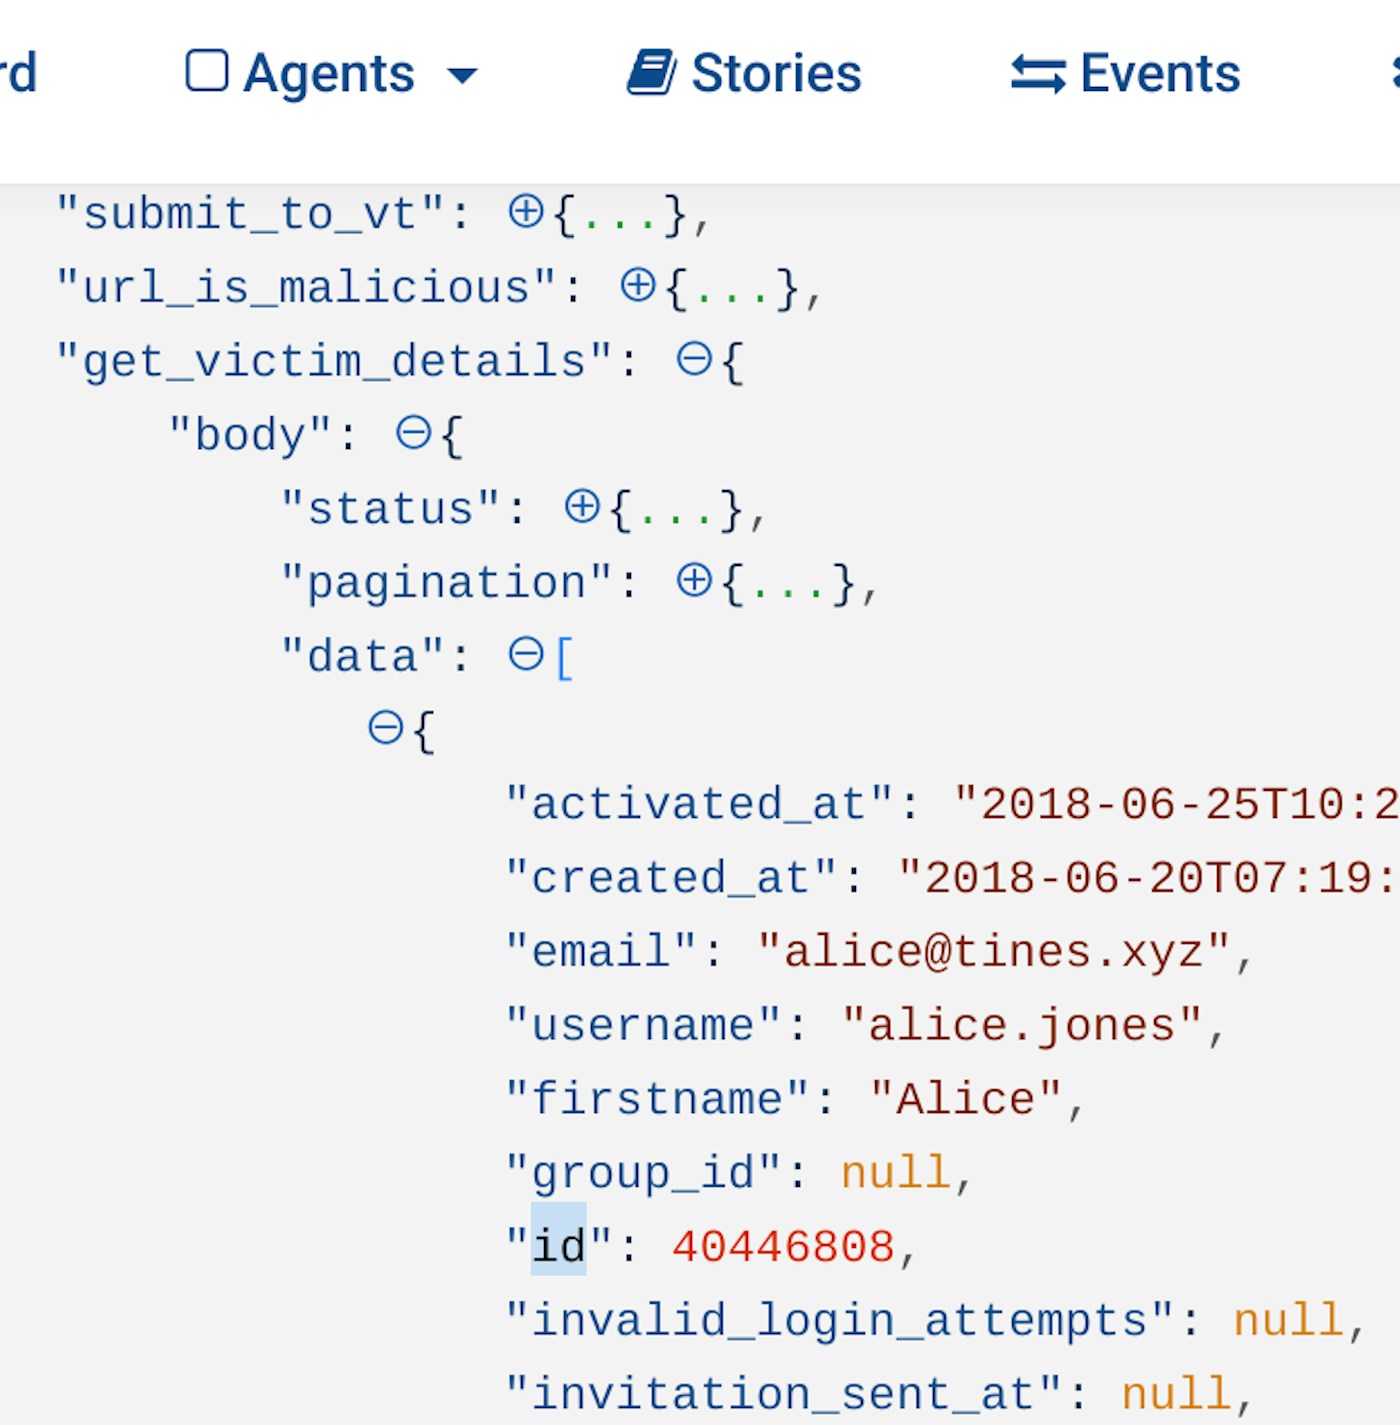Expand the status object
1400x1425 pixels.
[582, 507]
